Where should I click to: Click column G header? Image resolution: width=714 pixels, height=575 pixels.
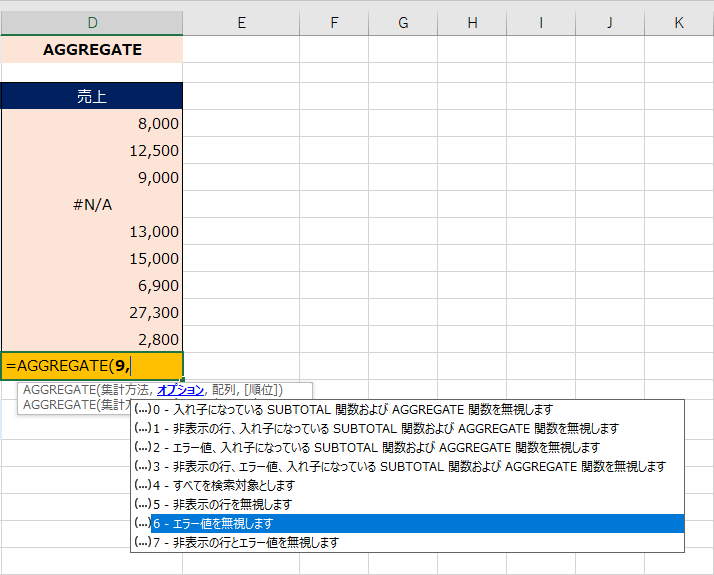(x=402, y=22)
